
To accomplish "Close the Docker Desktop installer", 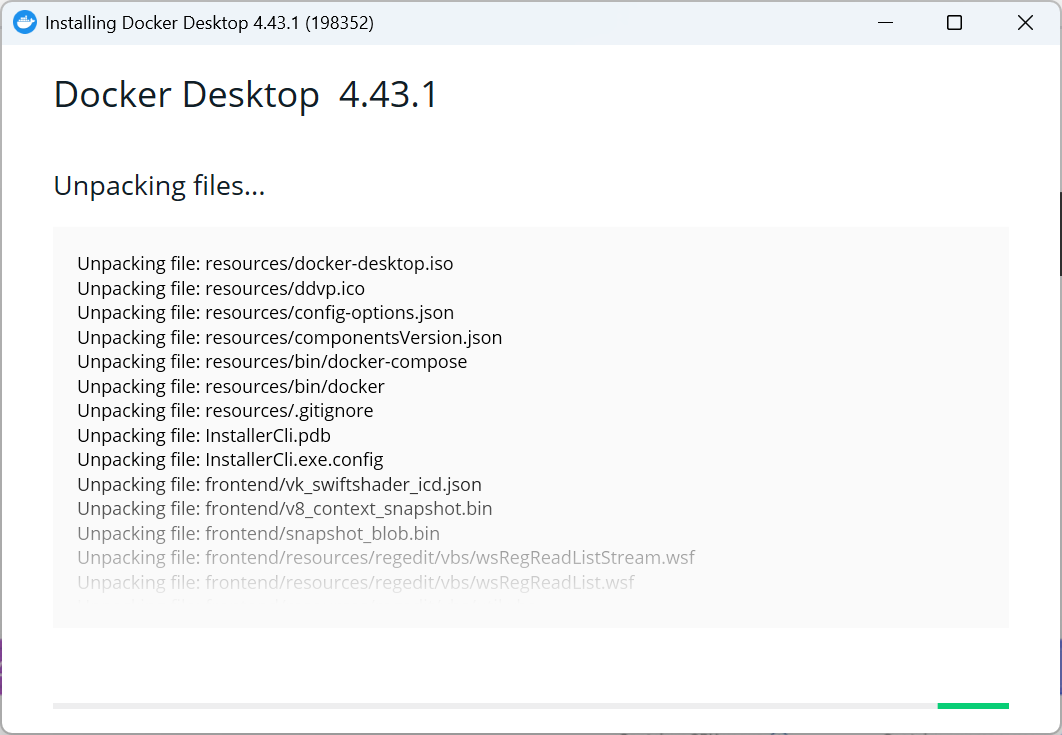I will [1025, 22].
